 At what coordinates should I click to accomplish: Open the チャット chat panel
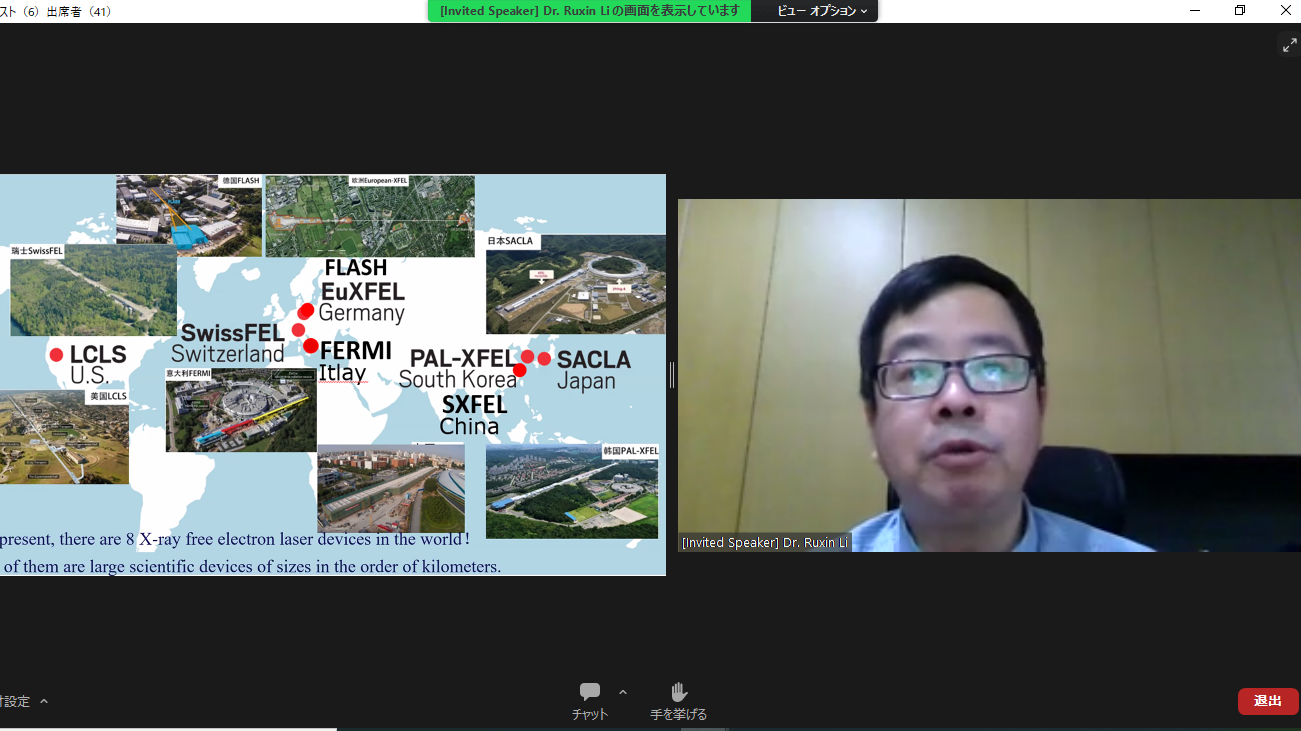point(590,701)
